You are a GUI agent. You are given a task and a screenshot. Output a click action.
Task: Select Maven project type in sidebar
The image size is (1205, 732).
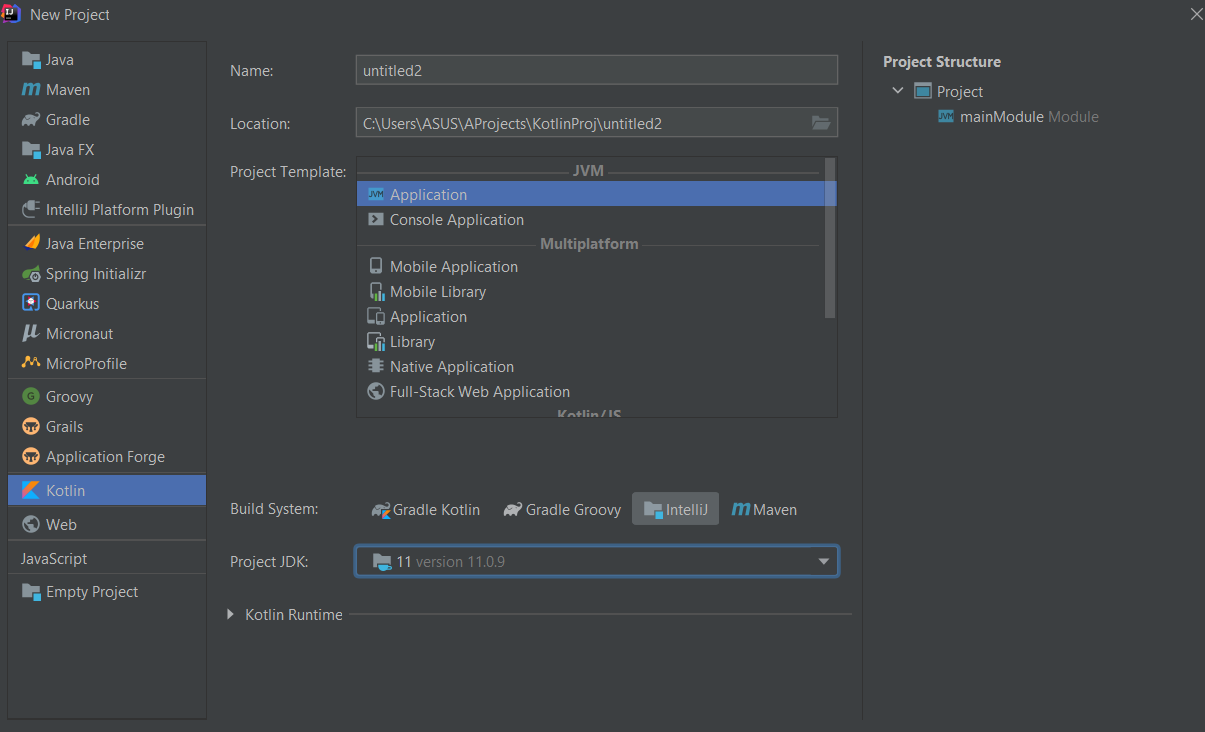67,90
